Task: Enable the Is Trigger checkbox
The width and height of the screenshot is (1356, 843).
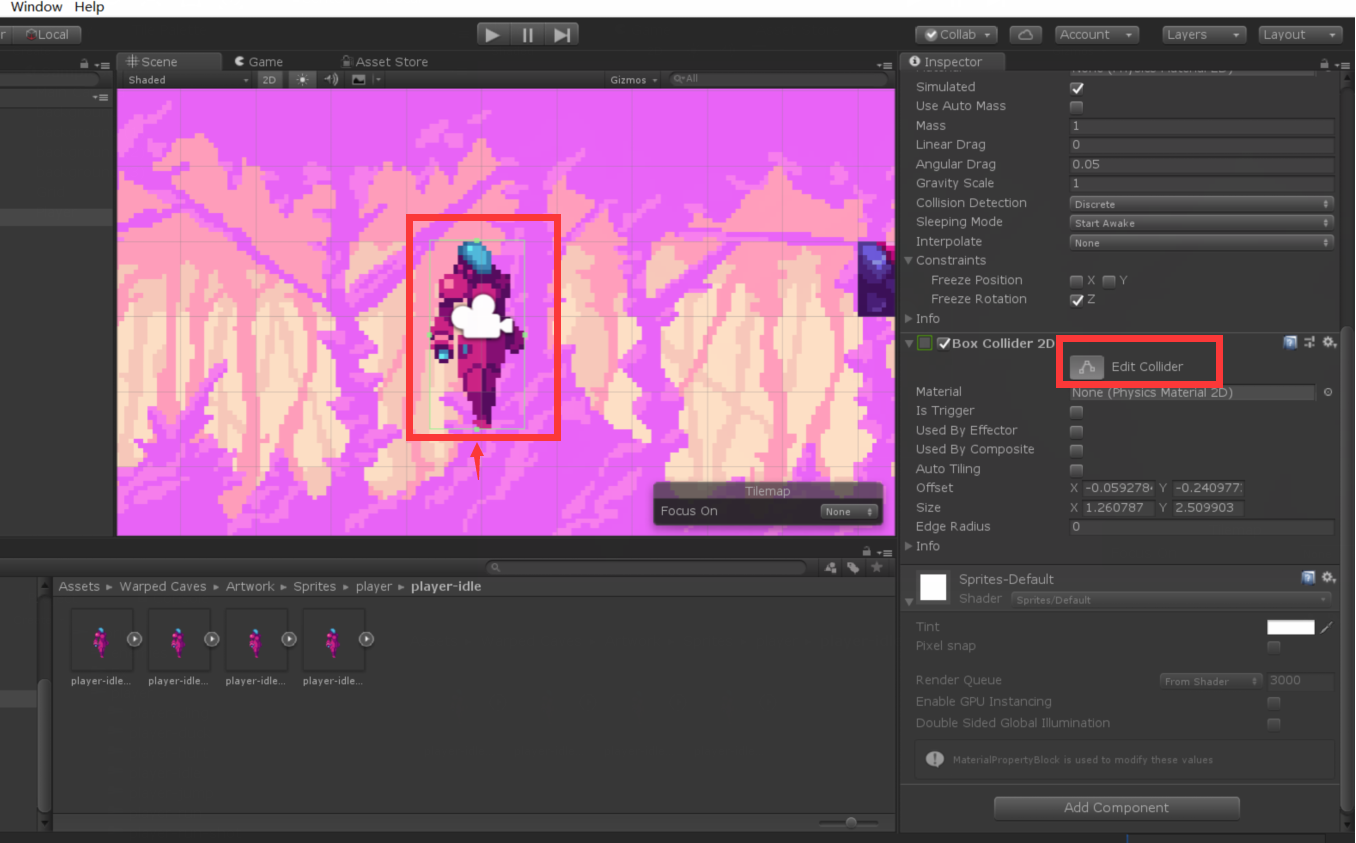Action: tap(1077, 411)
